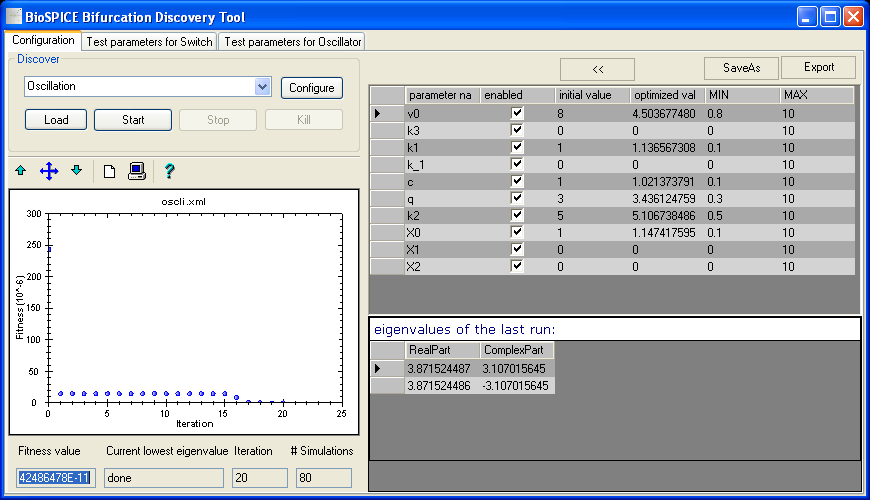Click the optimized val column header
This screenshot has width=870, height=500.
point(667,95)
